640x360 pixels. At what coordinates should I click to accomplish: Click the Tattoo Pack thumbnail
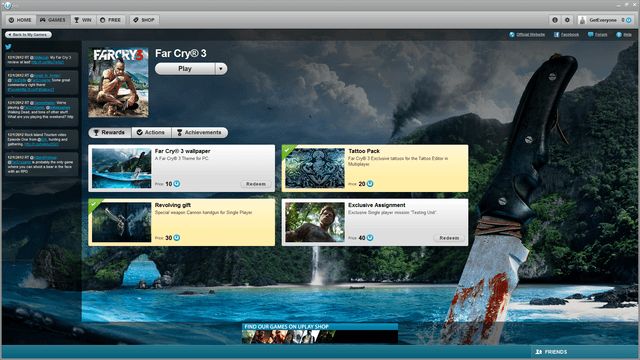315,168
